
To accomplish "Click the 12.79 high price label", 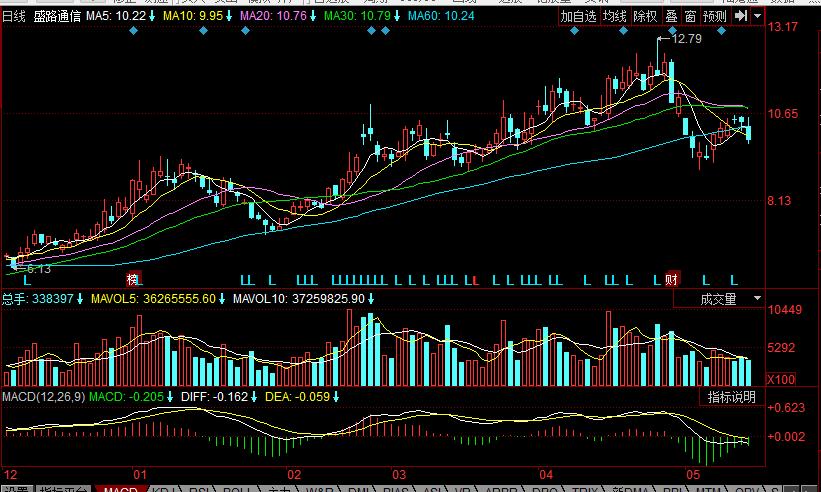I will coord(687,39).
